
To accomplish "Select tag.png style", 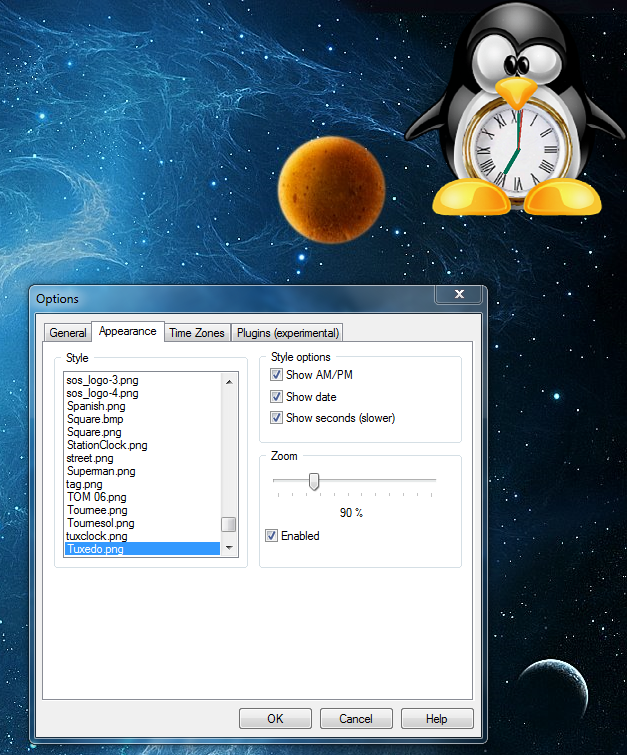I will coord(142,484).
